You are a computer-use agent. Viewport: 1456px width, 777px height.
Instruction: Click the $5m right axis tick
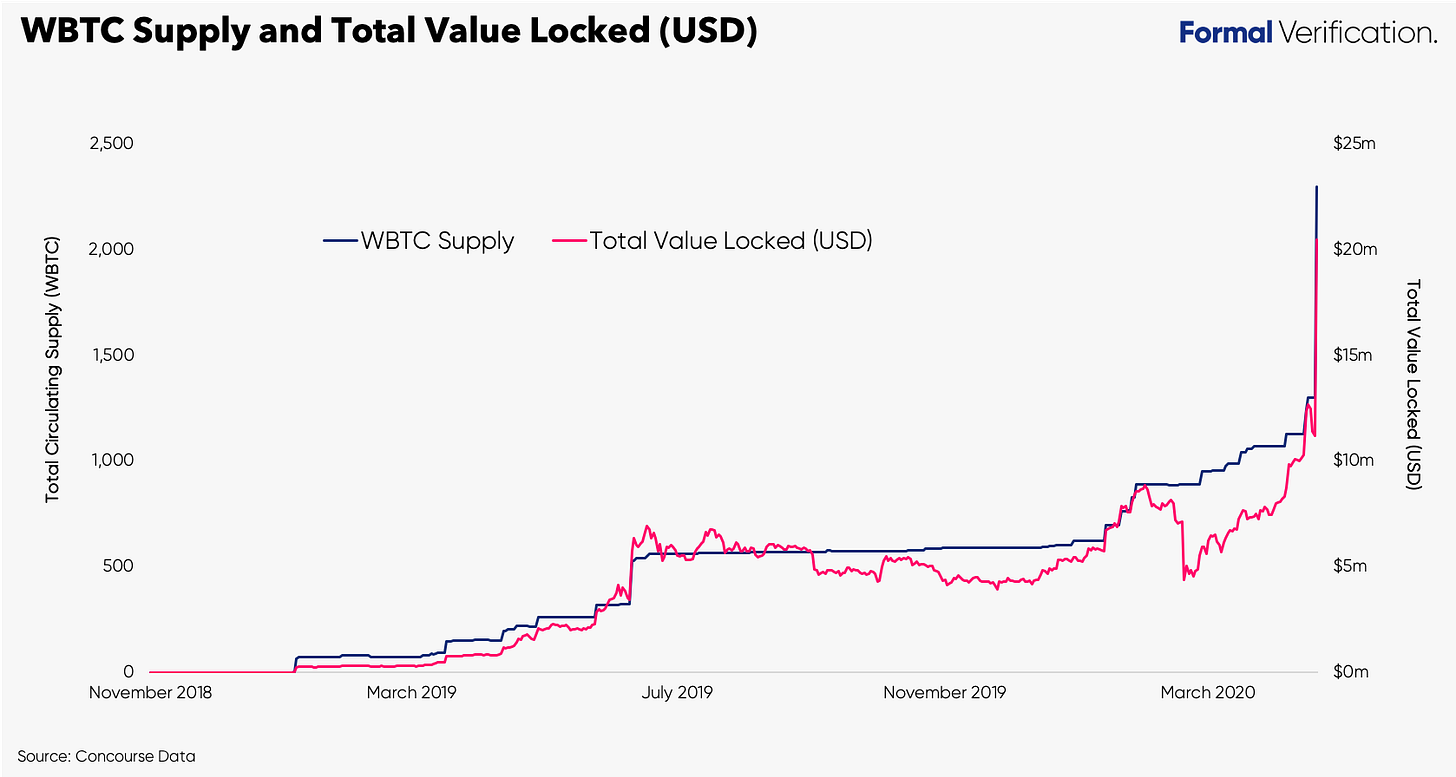coord(1351,566)
